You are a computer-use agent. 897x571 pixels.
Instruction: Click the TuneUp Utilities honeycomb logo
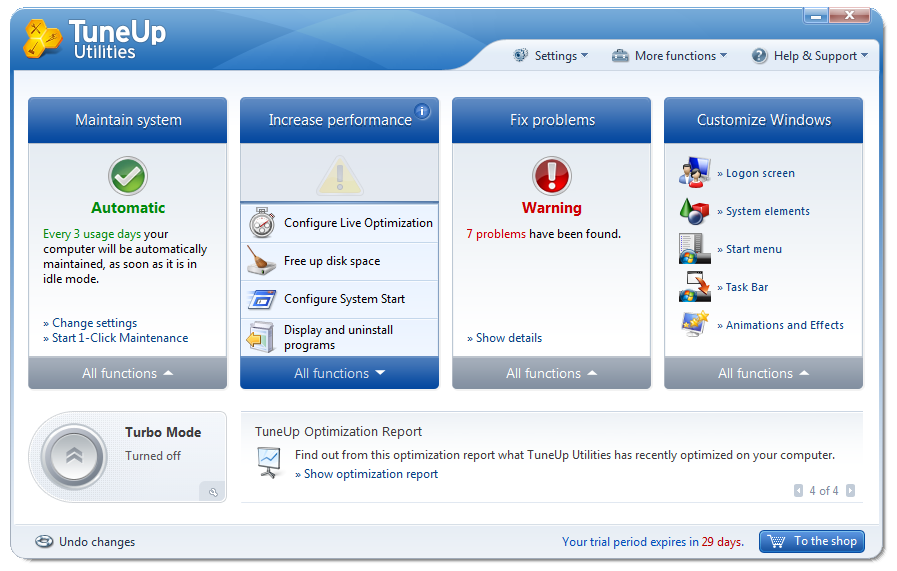(42, 39)
